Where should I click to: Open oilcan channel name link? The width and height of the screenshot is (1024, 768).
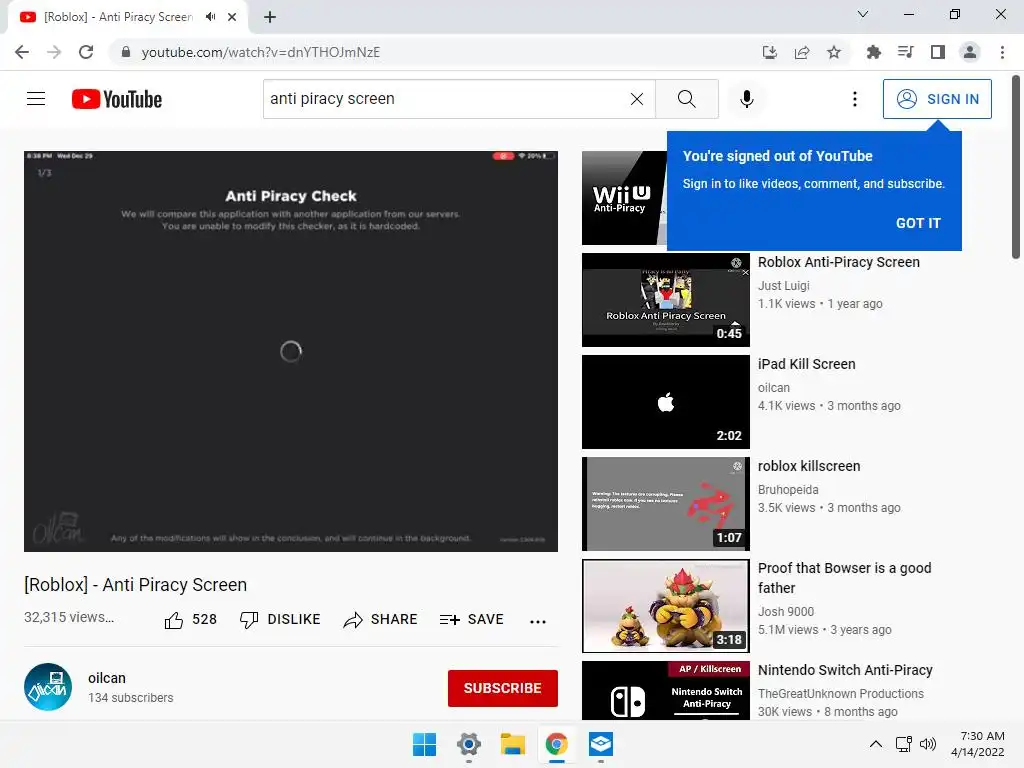[106, 678]
